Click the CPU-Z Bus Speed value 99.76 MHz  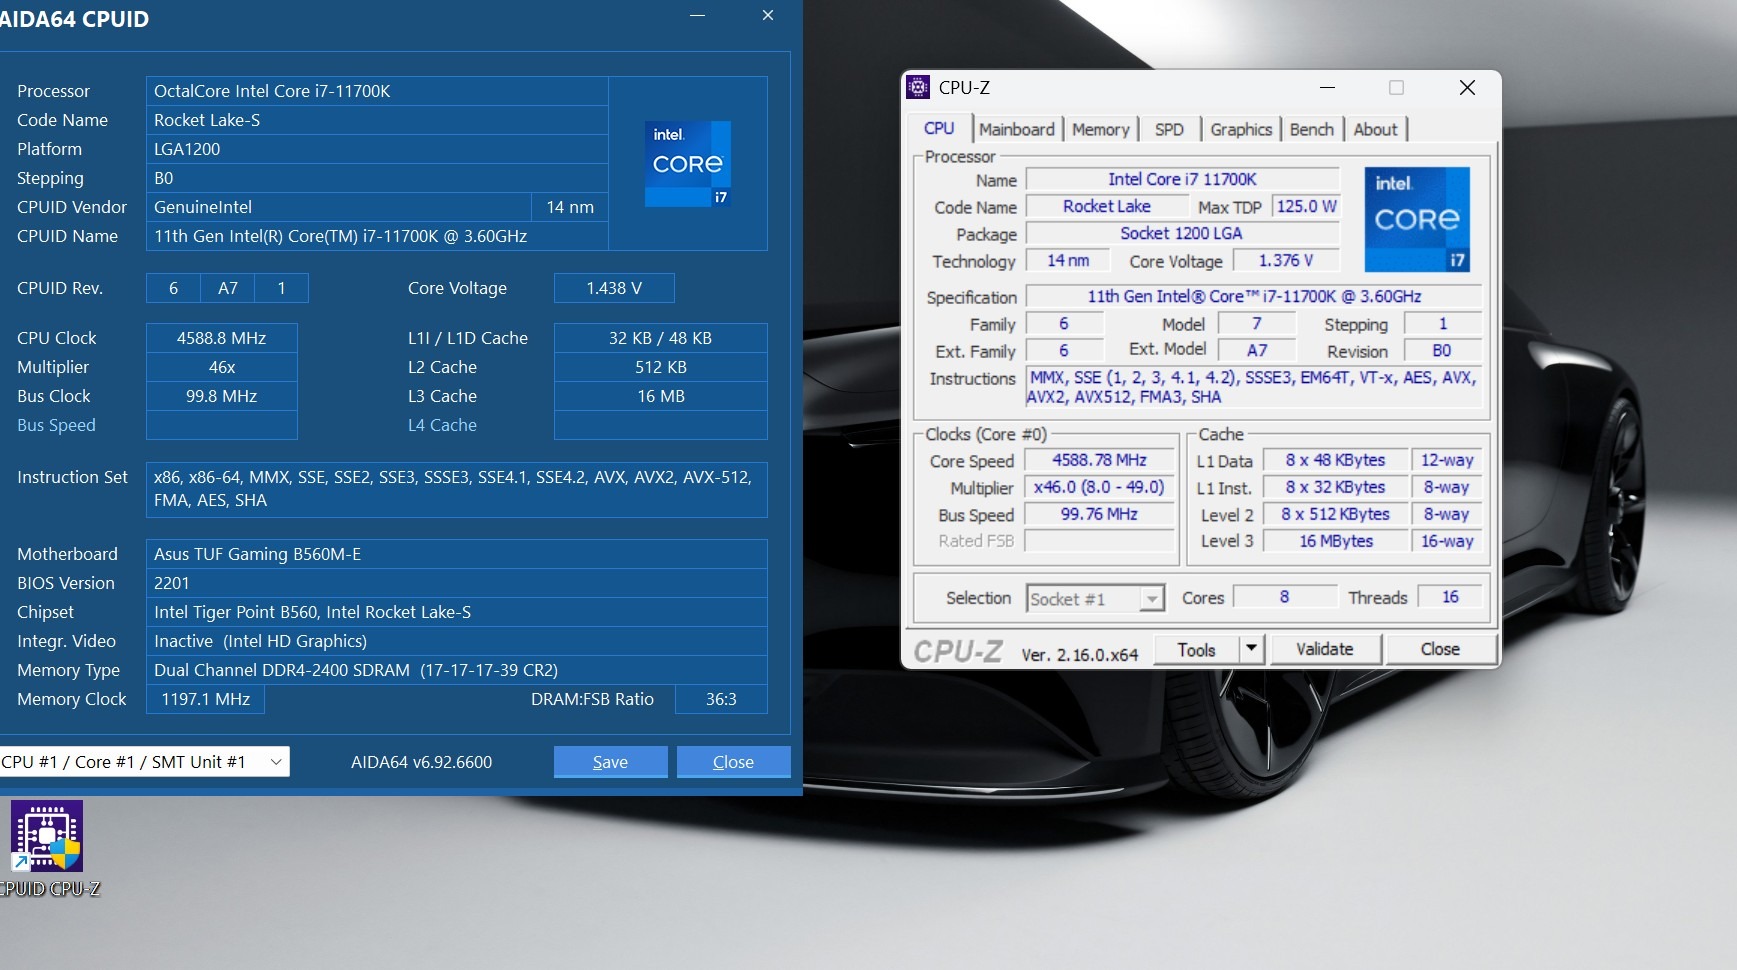coord(1100,514)
